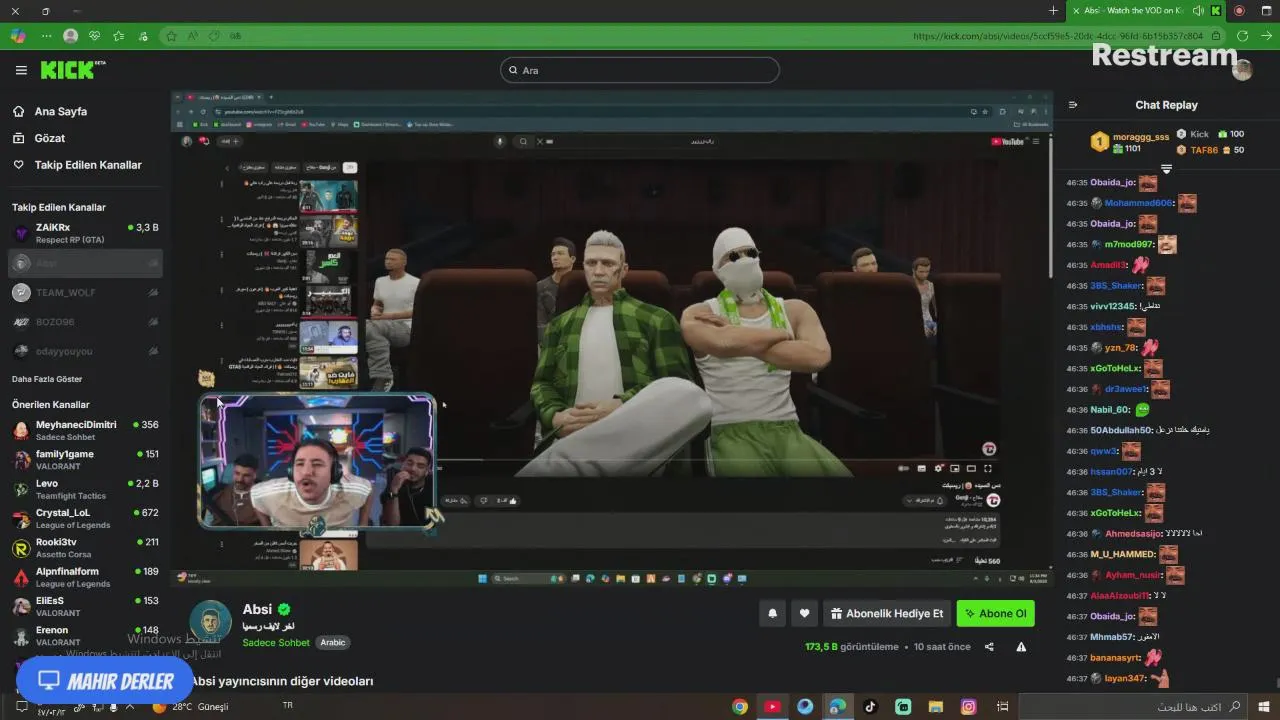Expand Daha Fazla Göster list
Viewport: 1280px width, 720px height.
pyautogui.click(x=47, y=379)
